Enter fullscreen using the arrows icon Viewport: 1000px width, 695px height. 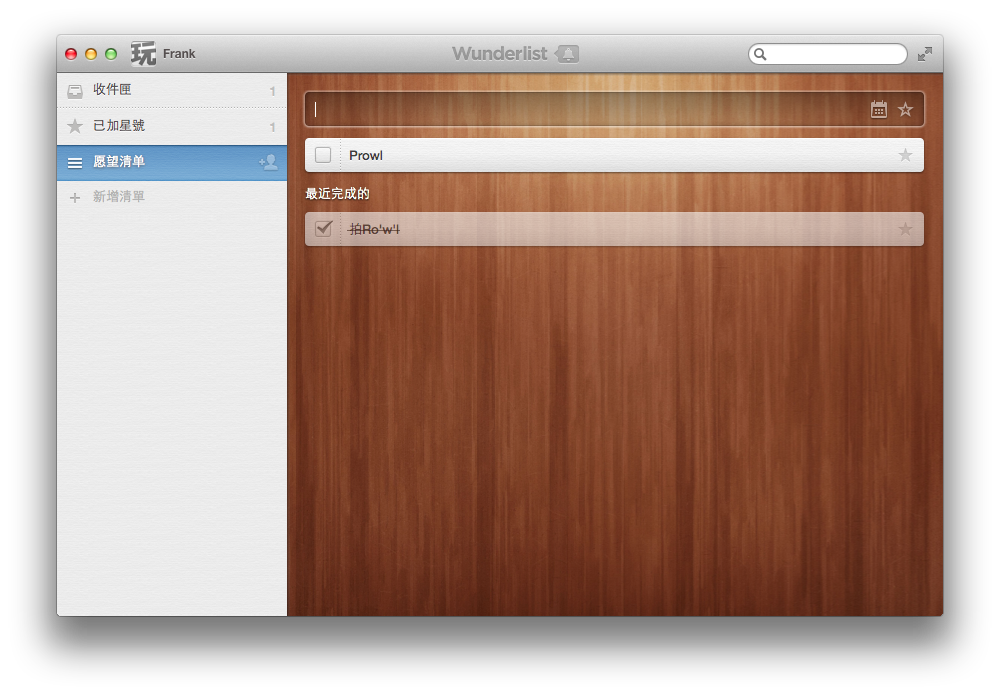[925, 54]
